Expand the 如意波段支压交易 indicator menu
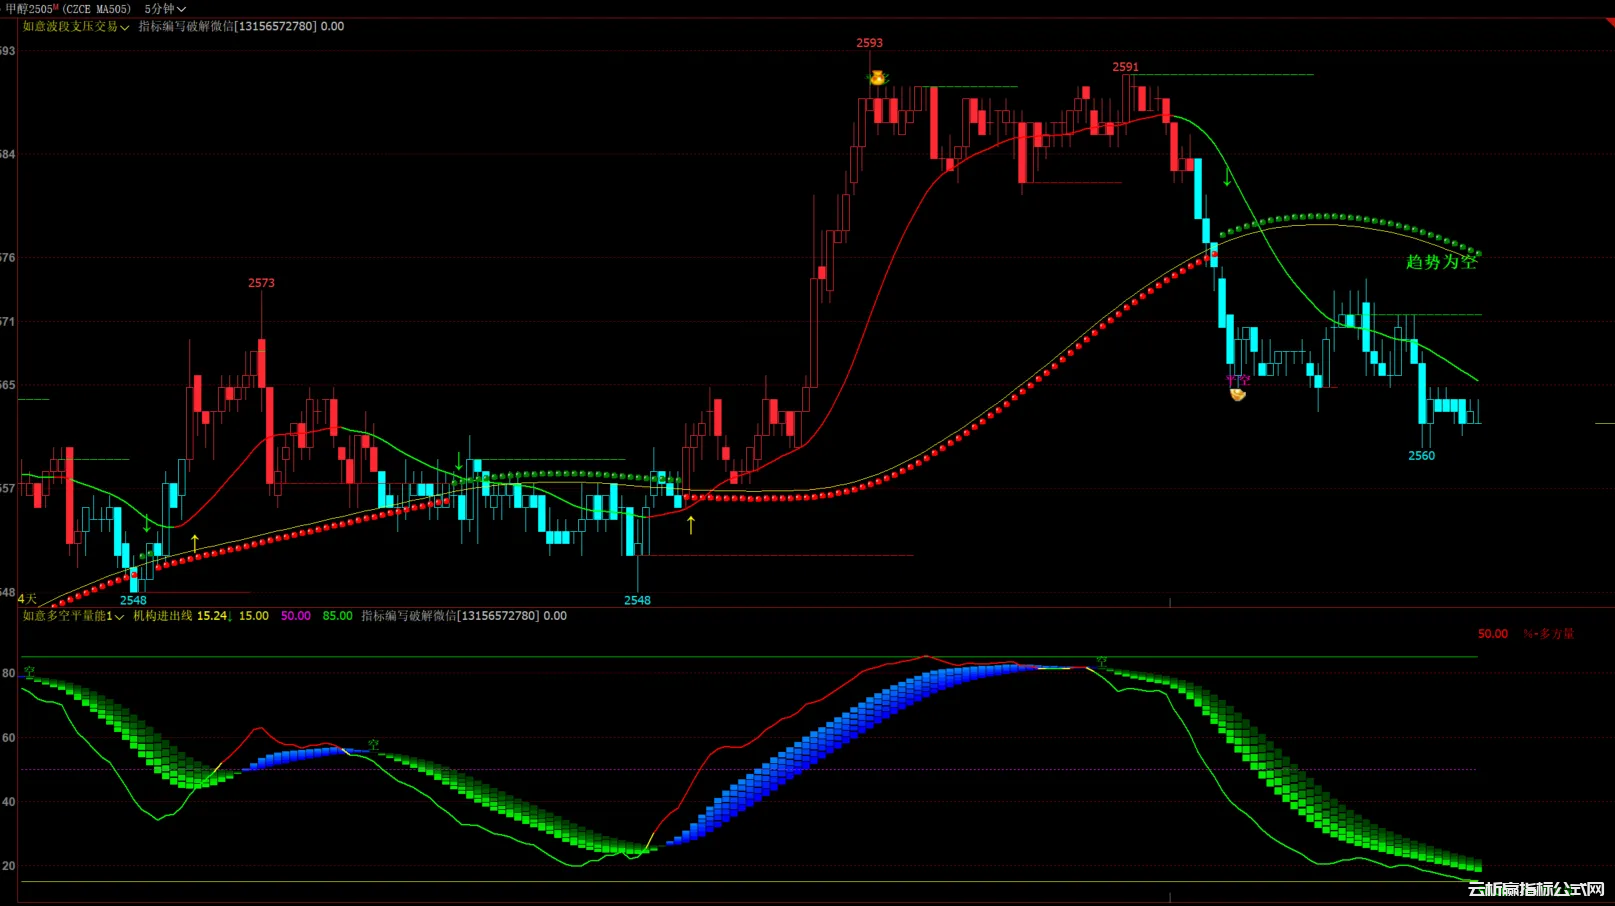 pos(76,27)
